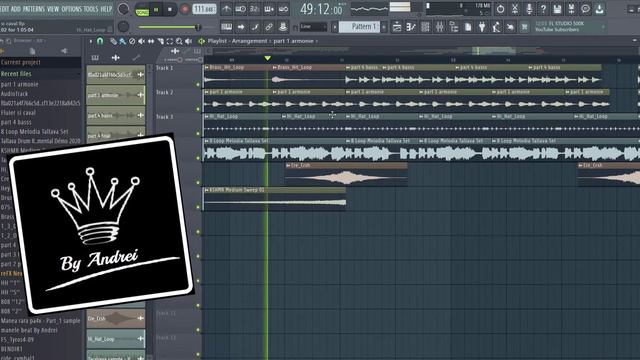Open the Tempo tapper icon
This screenshot has height=360, width=640.
click(x=496, y=27)
